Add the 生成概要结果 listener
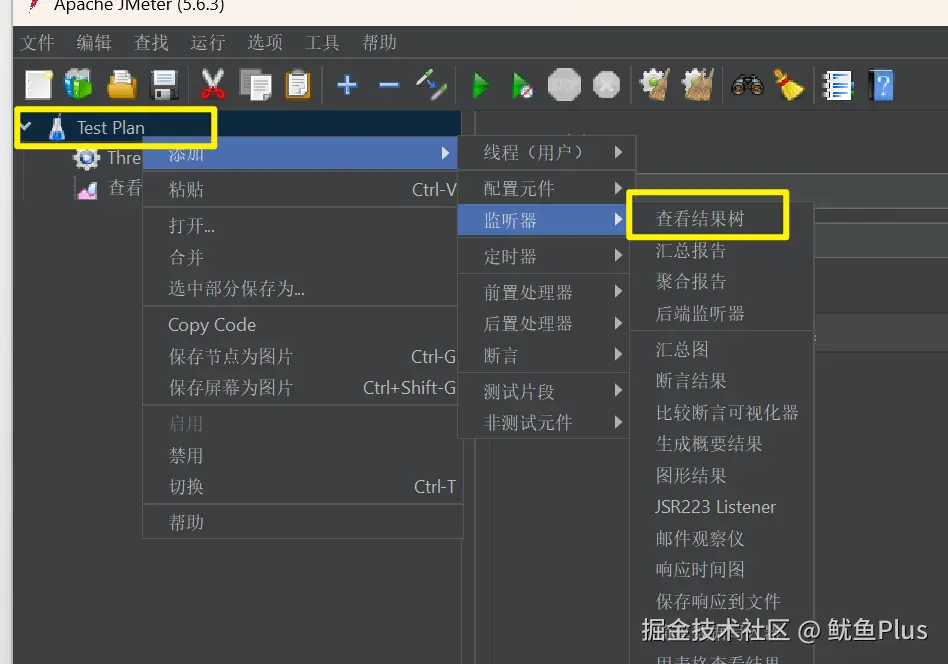The image size is (948, 664). click(x=722, y=444)
